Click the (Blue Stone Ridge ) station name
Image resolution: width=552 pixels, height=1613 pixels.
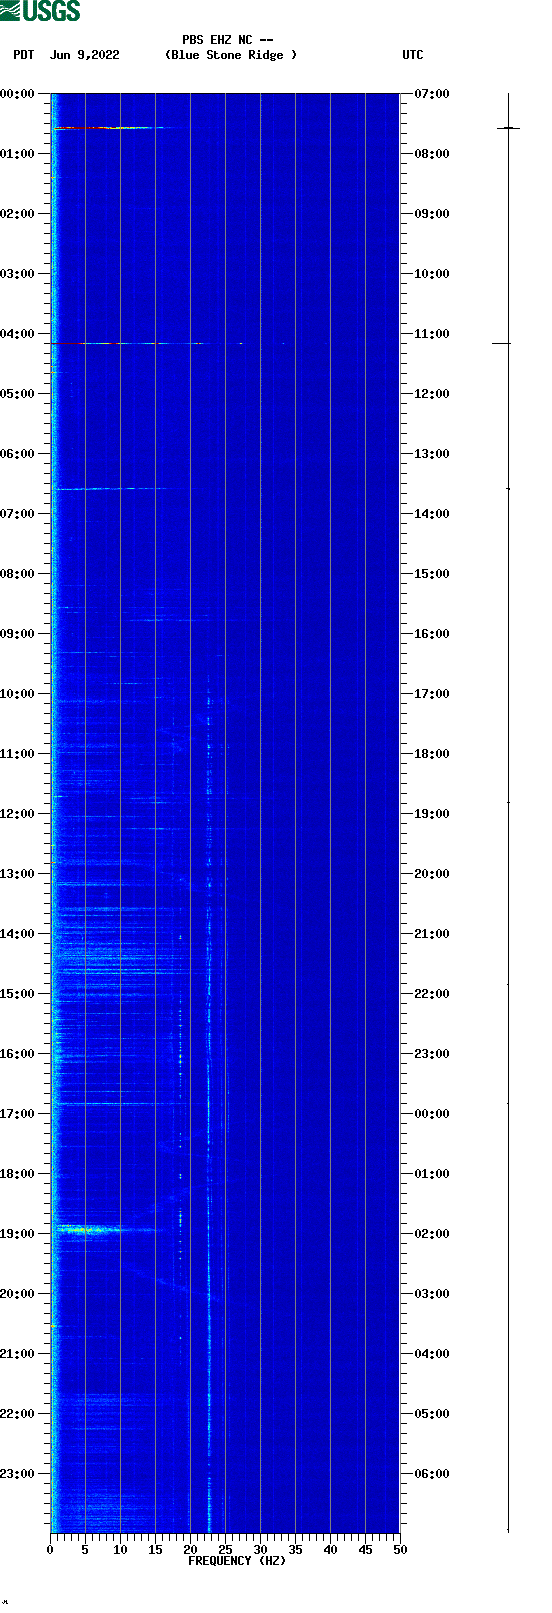tap(231, 55)
